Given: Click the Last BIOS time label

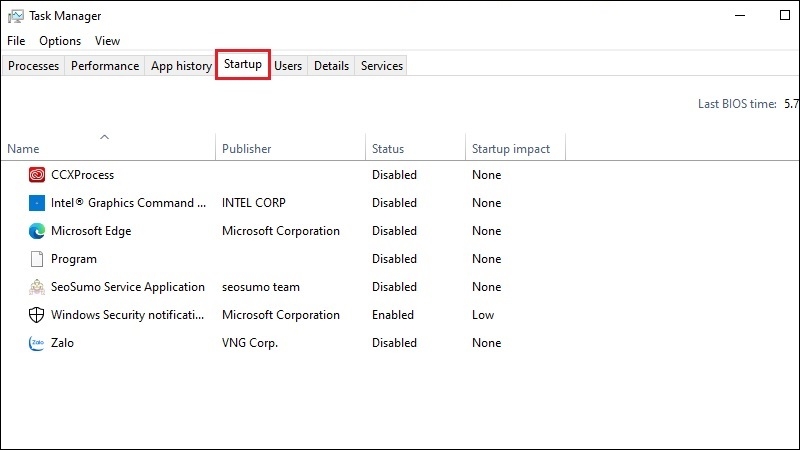Looking at the screenshot, I should (737, 104).
